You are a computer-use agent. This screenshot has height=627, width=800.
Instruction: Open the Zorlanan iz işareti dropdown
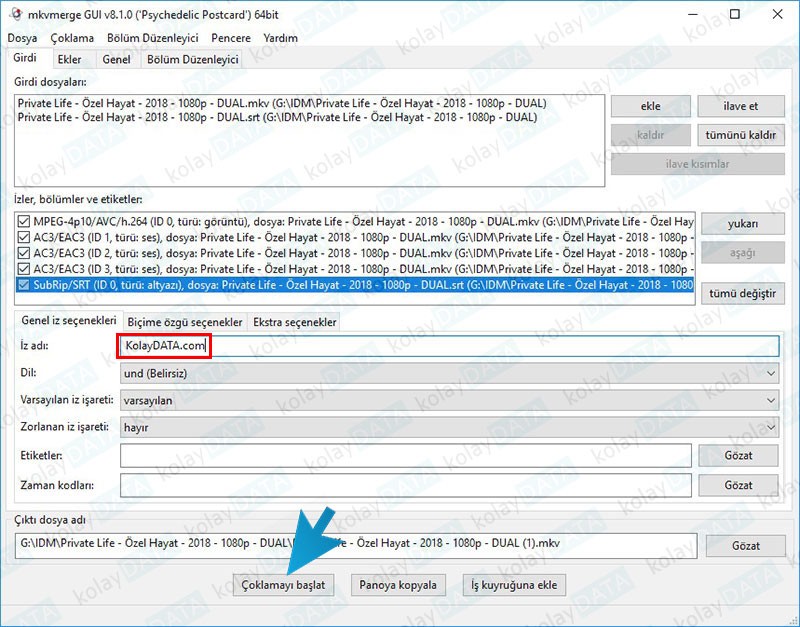tap(448, 427)
